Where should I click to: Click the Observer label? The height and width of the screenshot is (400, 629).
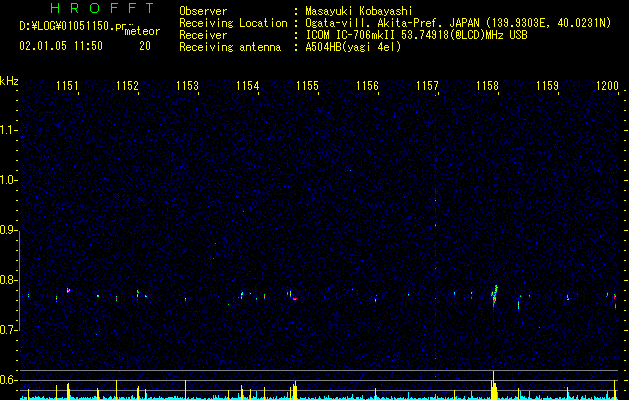[x=203, y=11]
